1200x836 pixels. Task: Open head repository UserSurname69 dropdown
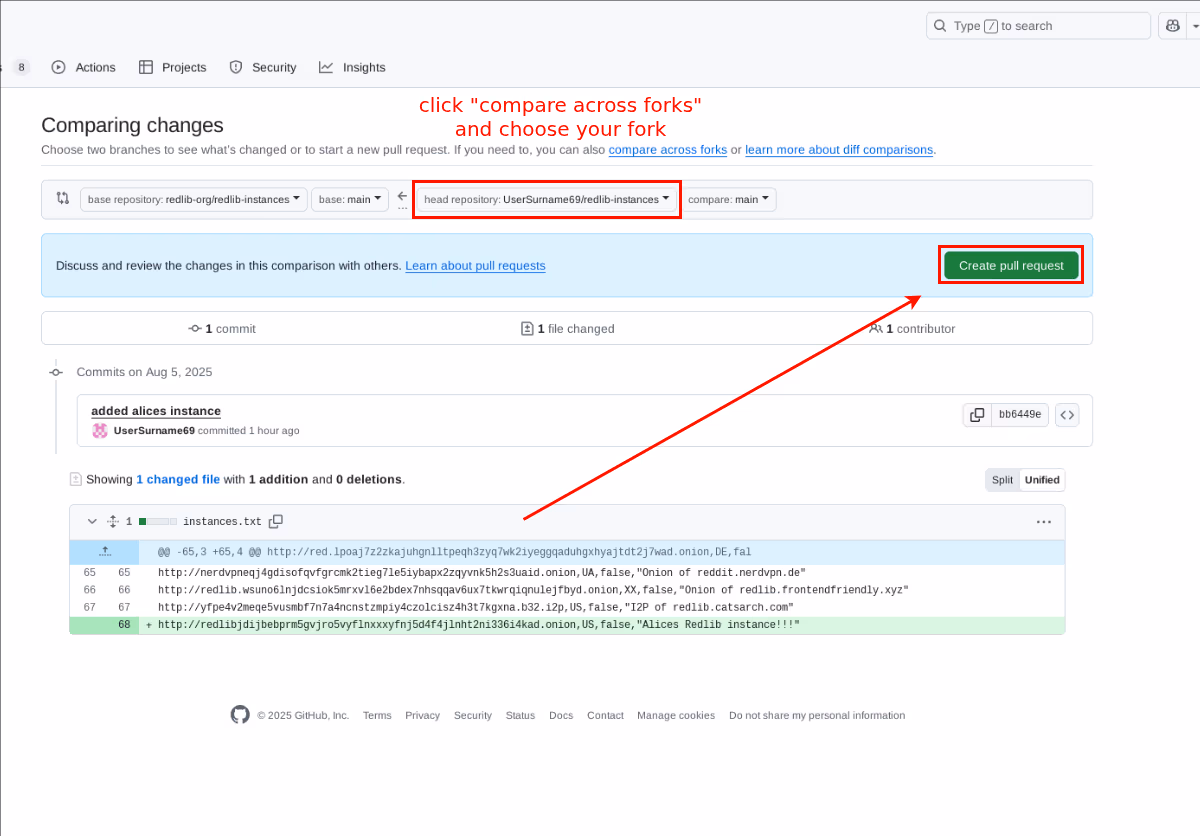click(x=546, y=200)
